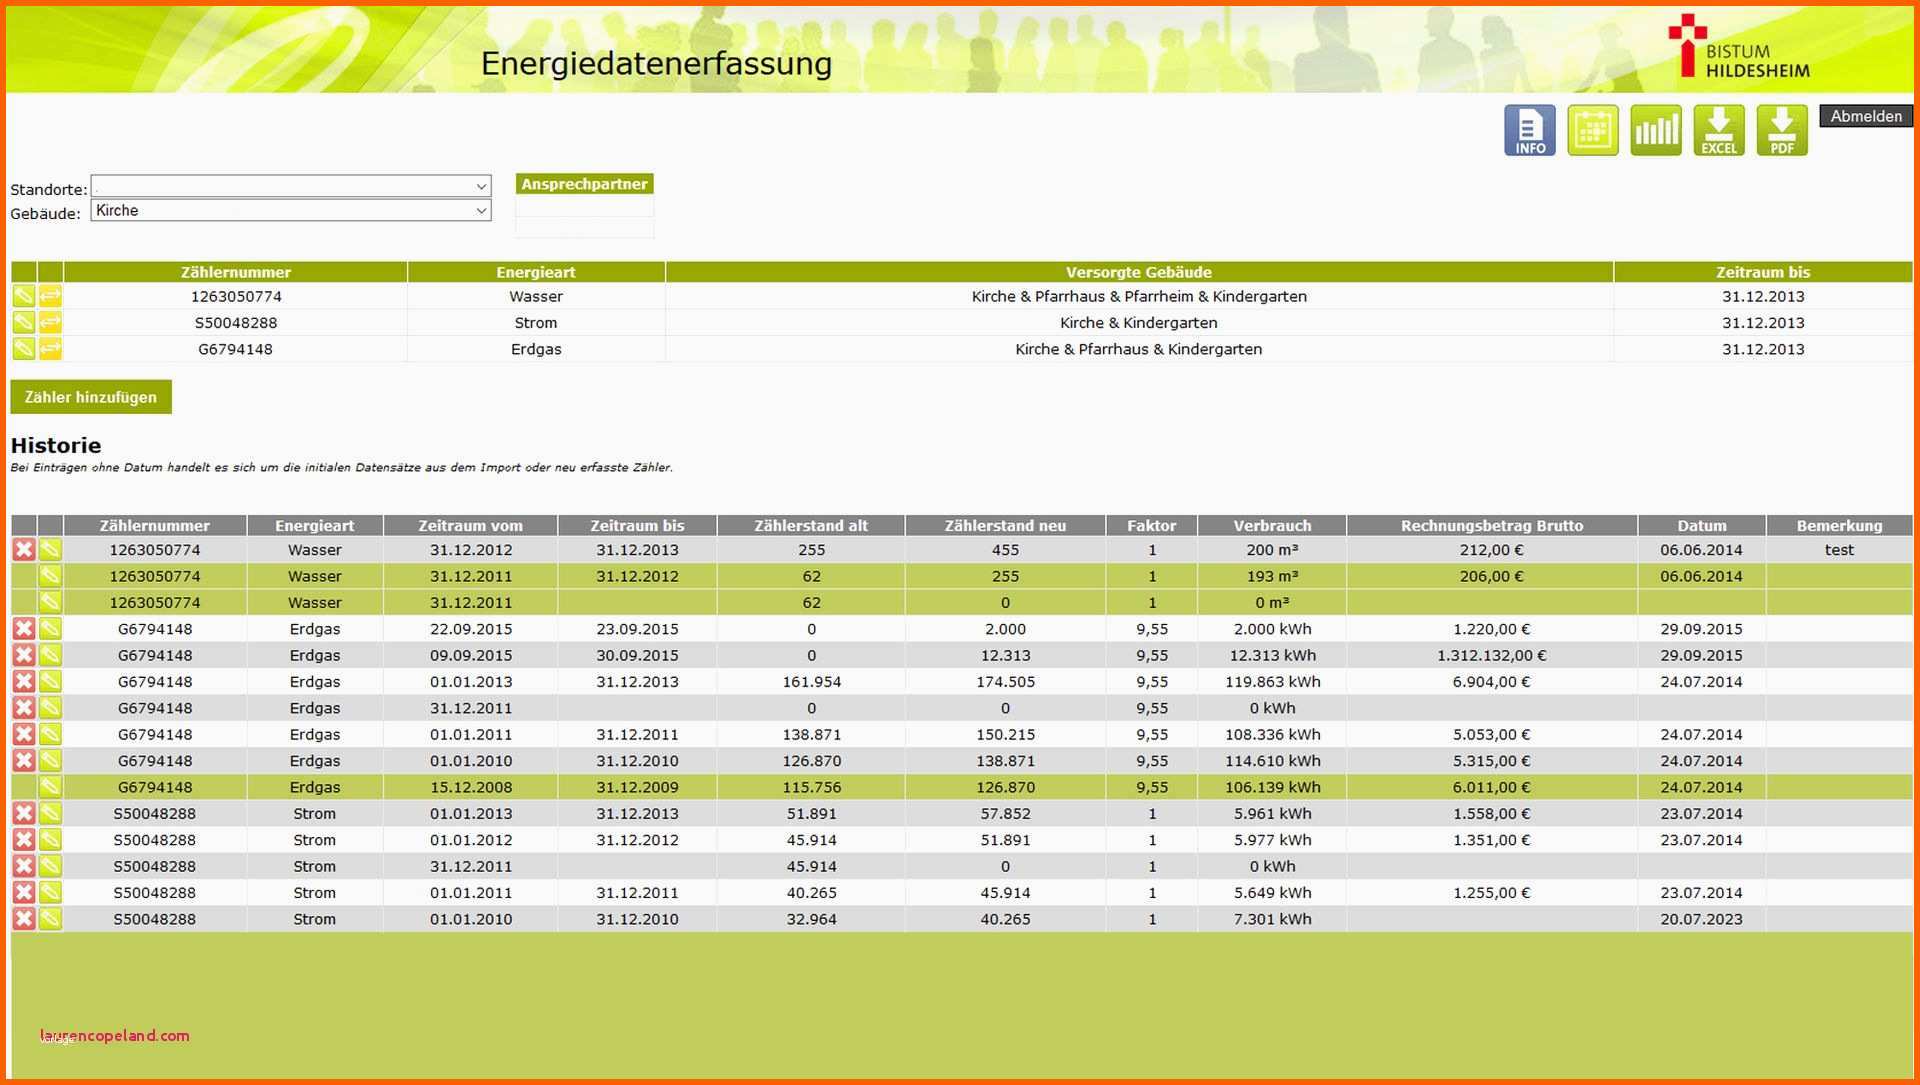Open the INFO document icon
Viewport: 1920px width, 1085px height.
(x=1529, y=130)
